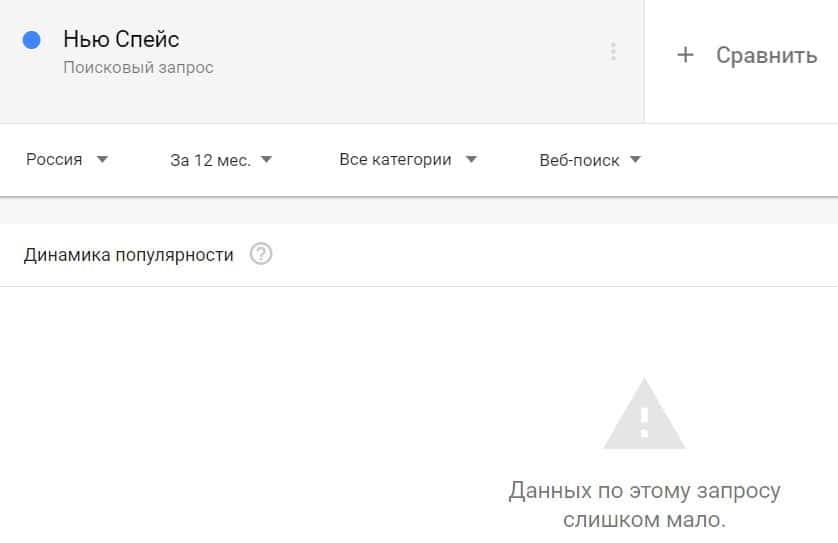This screenshot has height=543, width=838.
Task: Click the blue dot next to Нью Спейс
Action: click(31, 40)
